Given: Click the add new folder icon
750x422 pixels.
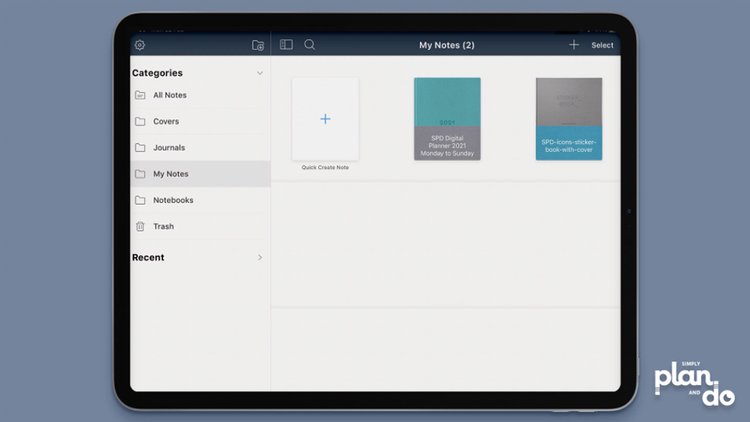Looking at the screenshot, I should click(258, 45).
